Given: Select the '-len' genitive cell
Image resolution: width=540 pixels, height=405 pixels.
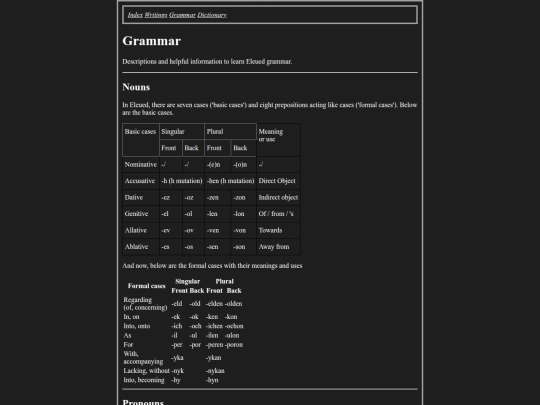Looking at the screenshot, I should (217, 214).
